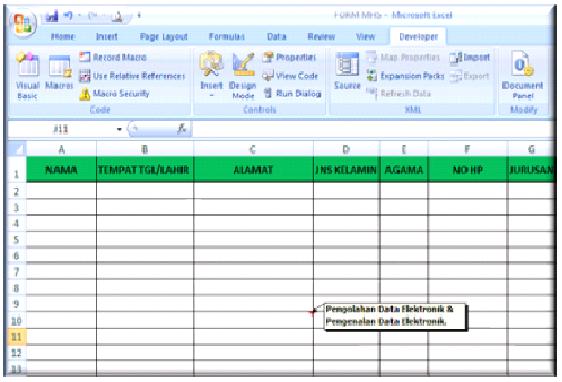Click the Insert Function fx button
The image size is (562, 382).
pos(182,129)
